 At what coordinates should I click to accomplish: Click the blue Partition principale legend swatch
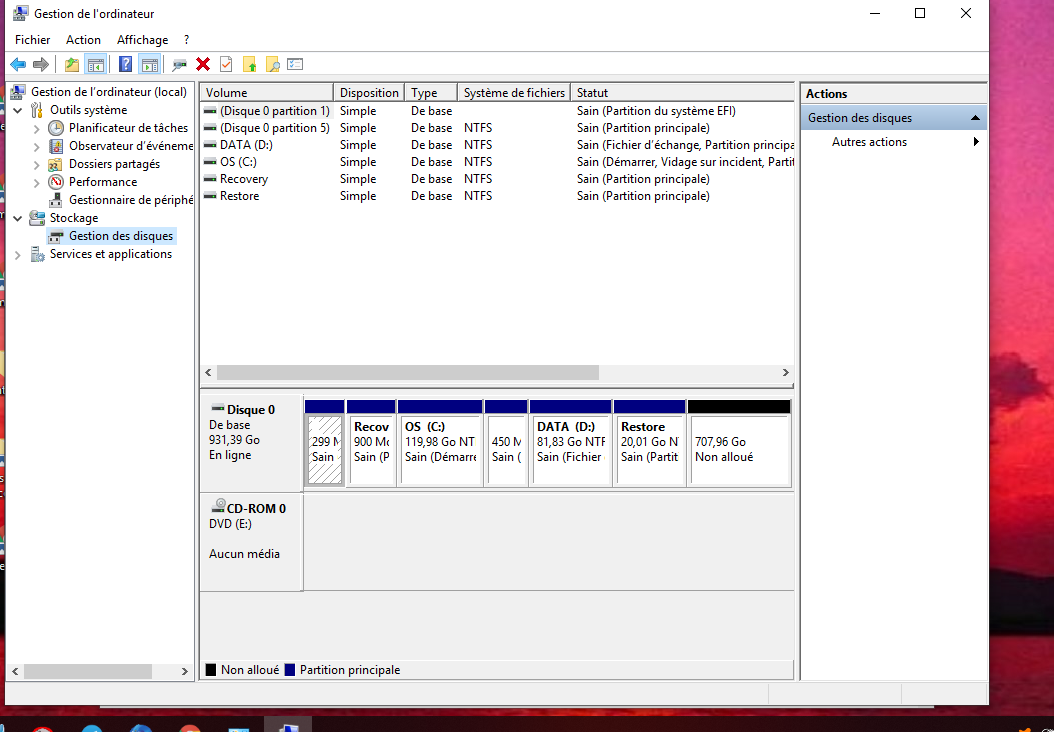click(290, 670)
